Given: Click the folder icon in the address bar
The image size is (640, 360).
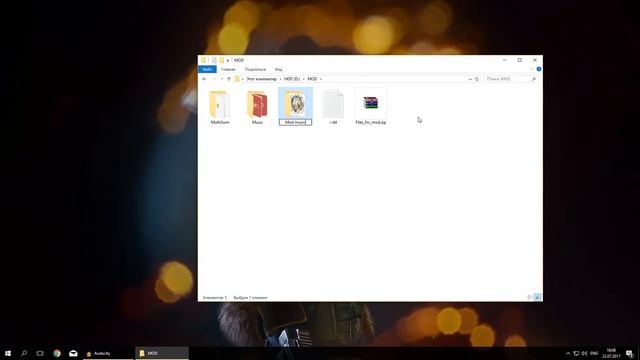Looking at the screenshot, I should (237, 79).
